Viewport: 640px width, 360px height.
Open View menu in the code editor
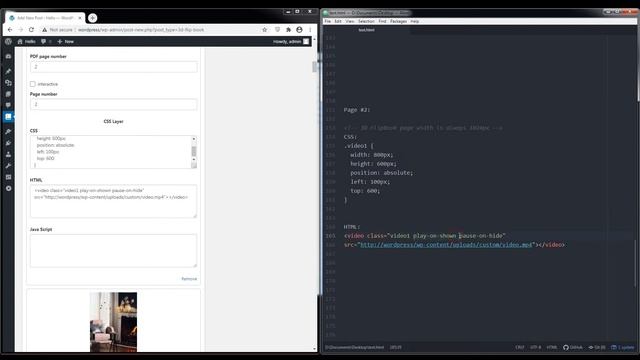350,21
